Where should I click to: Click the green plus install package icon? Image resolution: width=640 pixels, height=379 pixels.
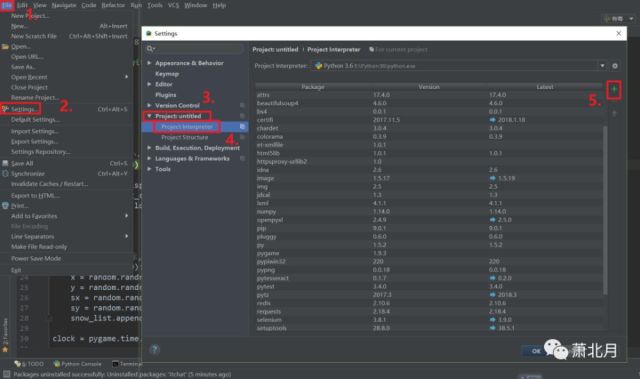coord(614,89)
